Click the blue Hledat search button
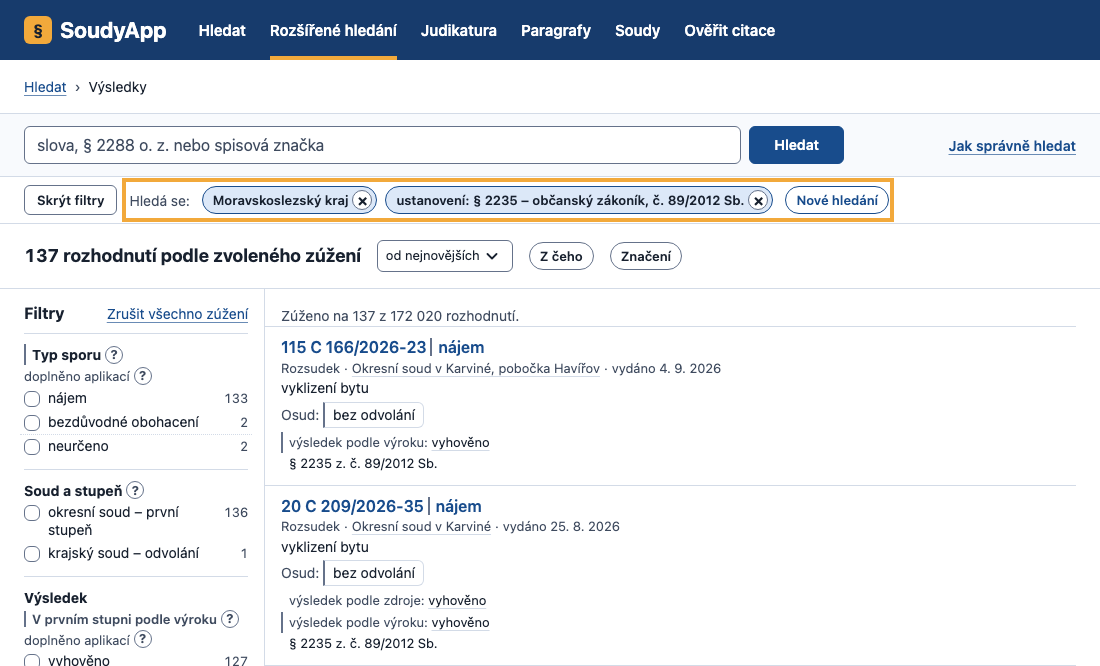The image size is (1100, 666). (x=796, y=145)
